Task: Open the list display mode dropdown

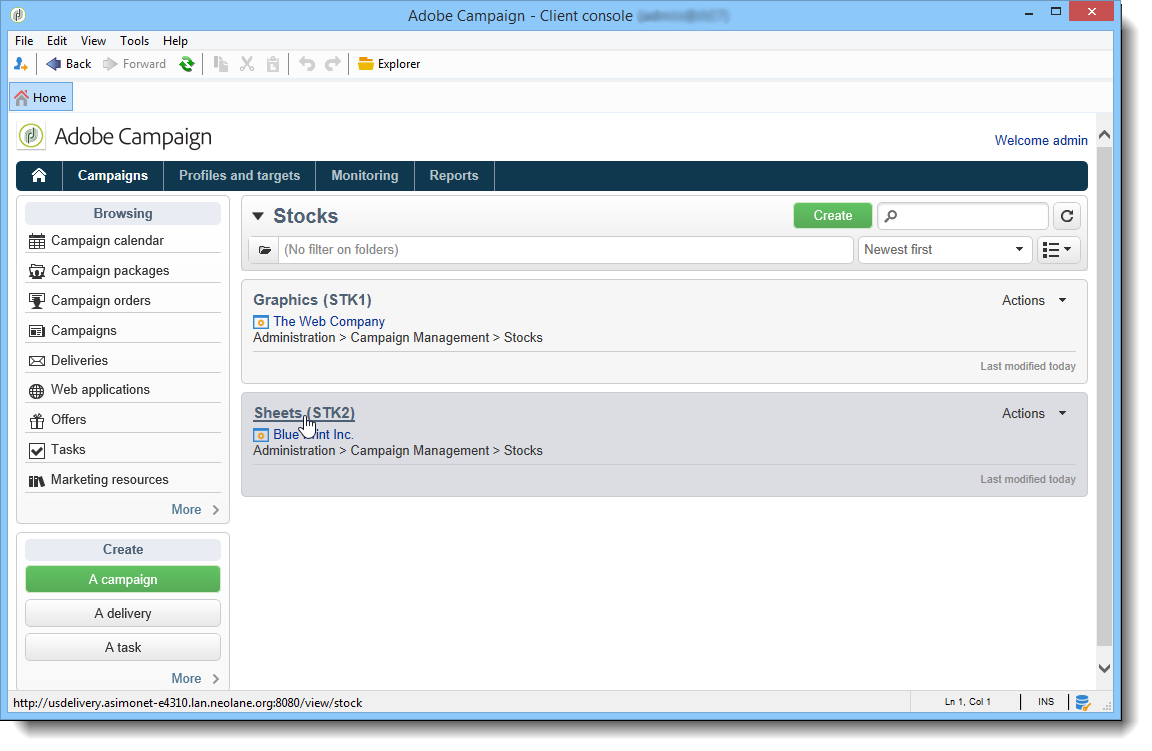Action: [x=1058, y=250]
